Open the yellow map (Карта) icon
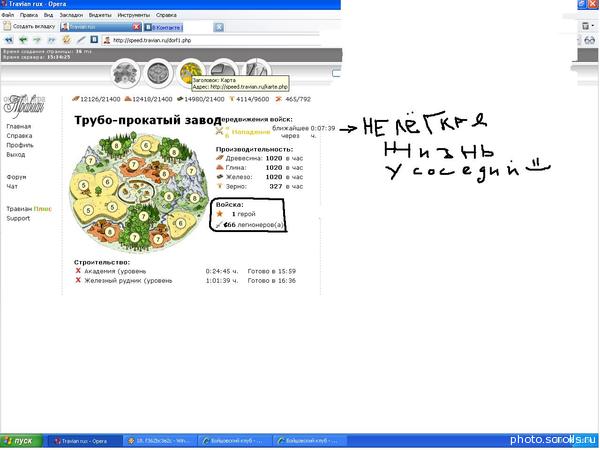The height and width of the screenshot is (450, 600). [189, 72]
